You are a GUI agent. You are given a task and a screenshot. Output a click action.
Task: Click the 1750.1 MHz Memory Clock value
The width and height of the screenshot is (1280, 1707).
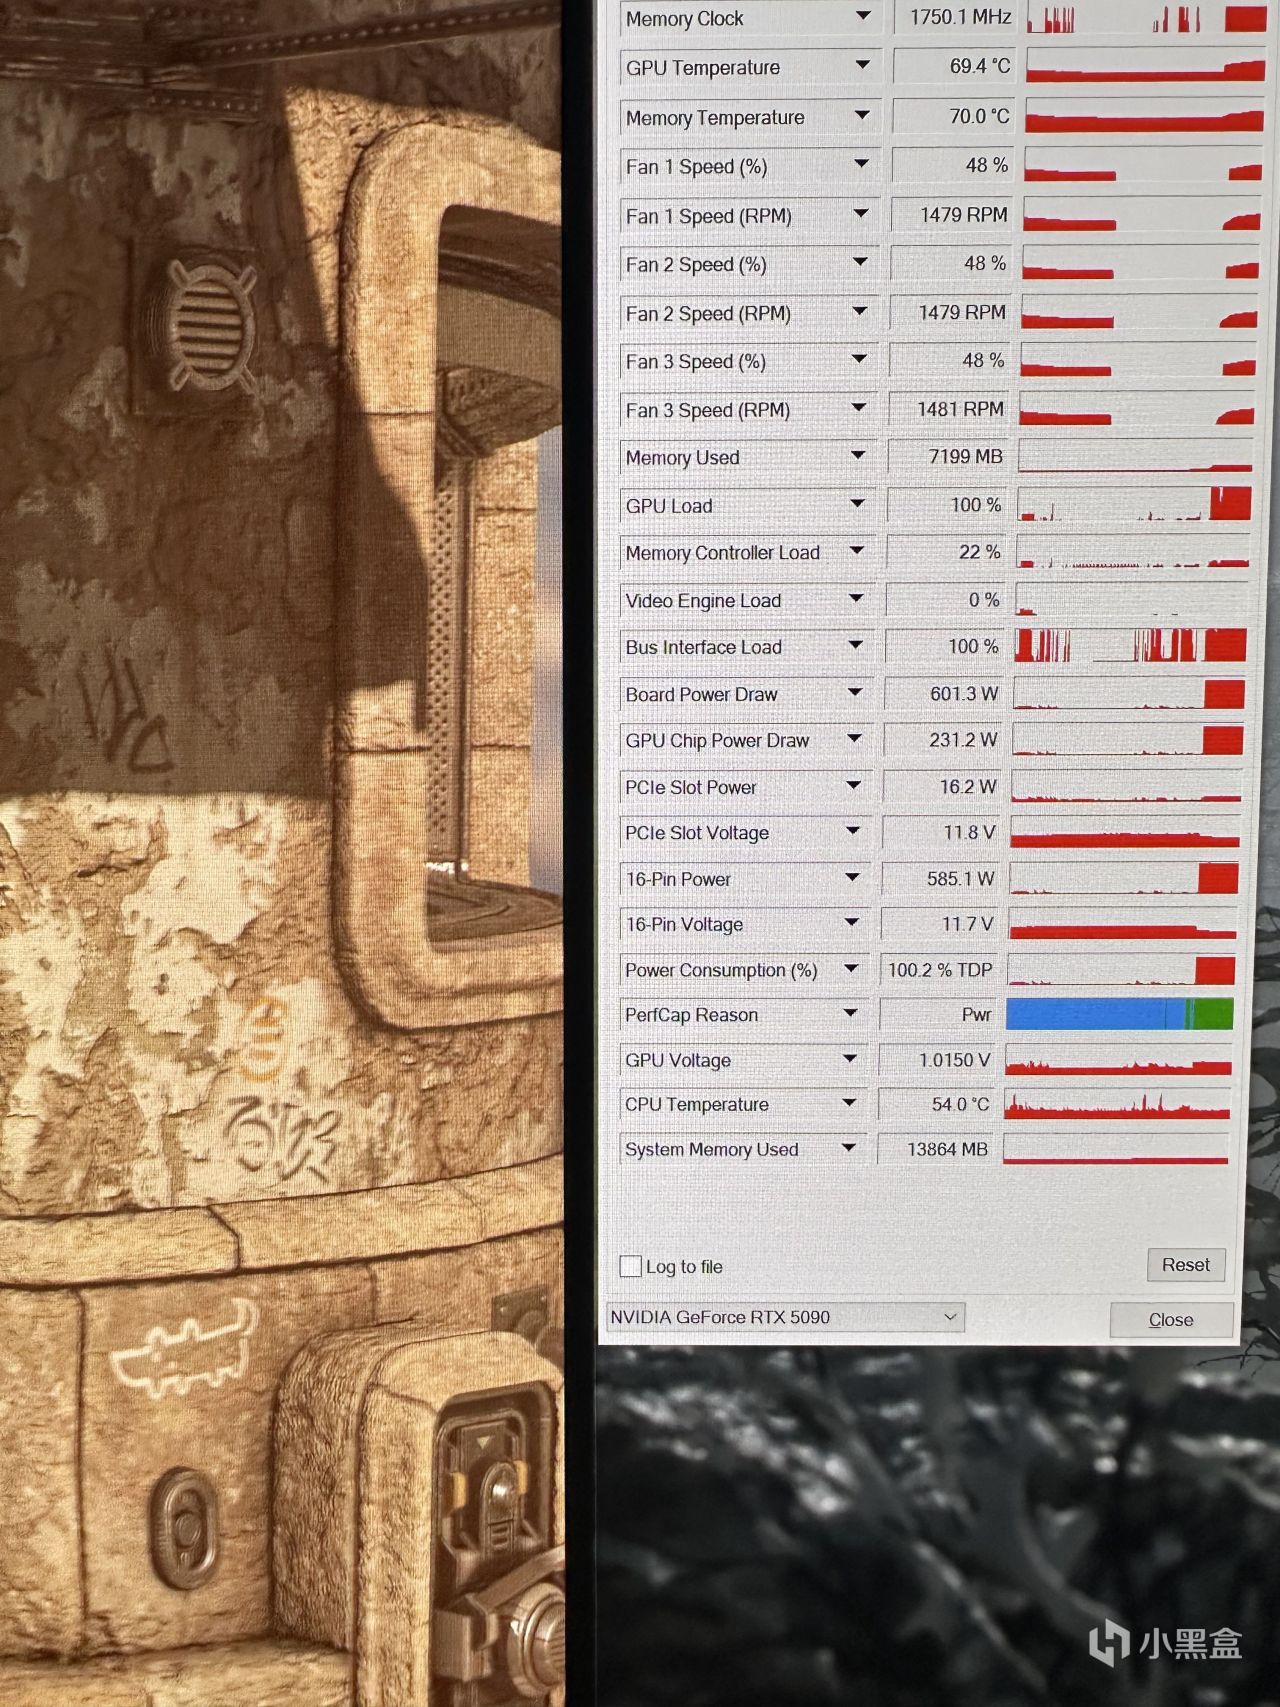[x=955, y=17]
